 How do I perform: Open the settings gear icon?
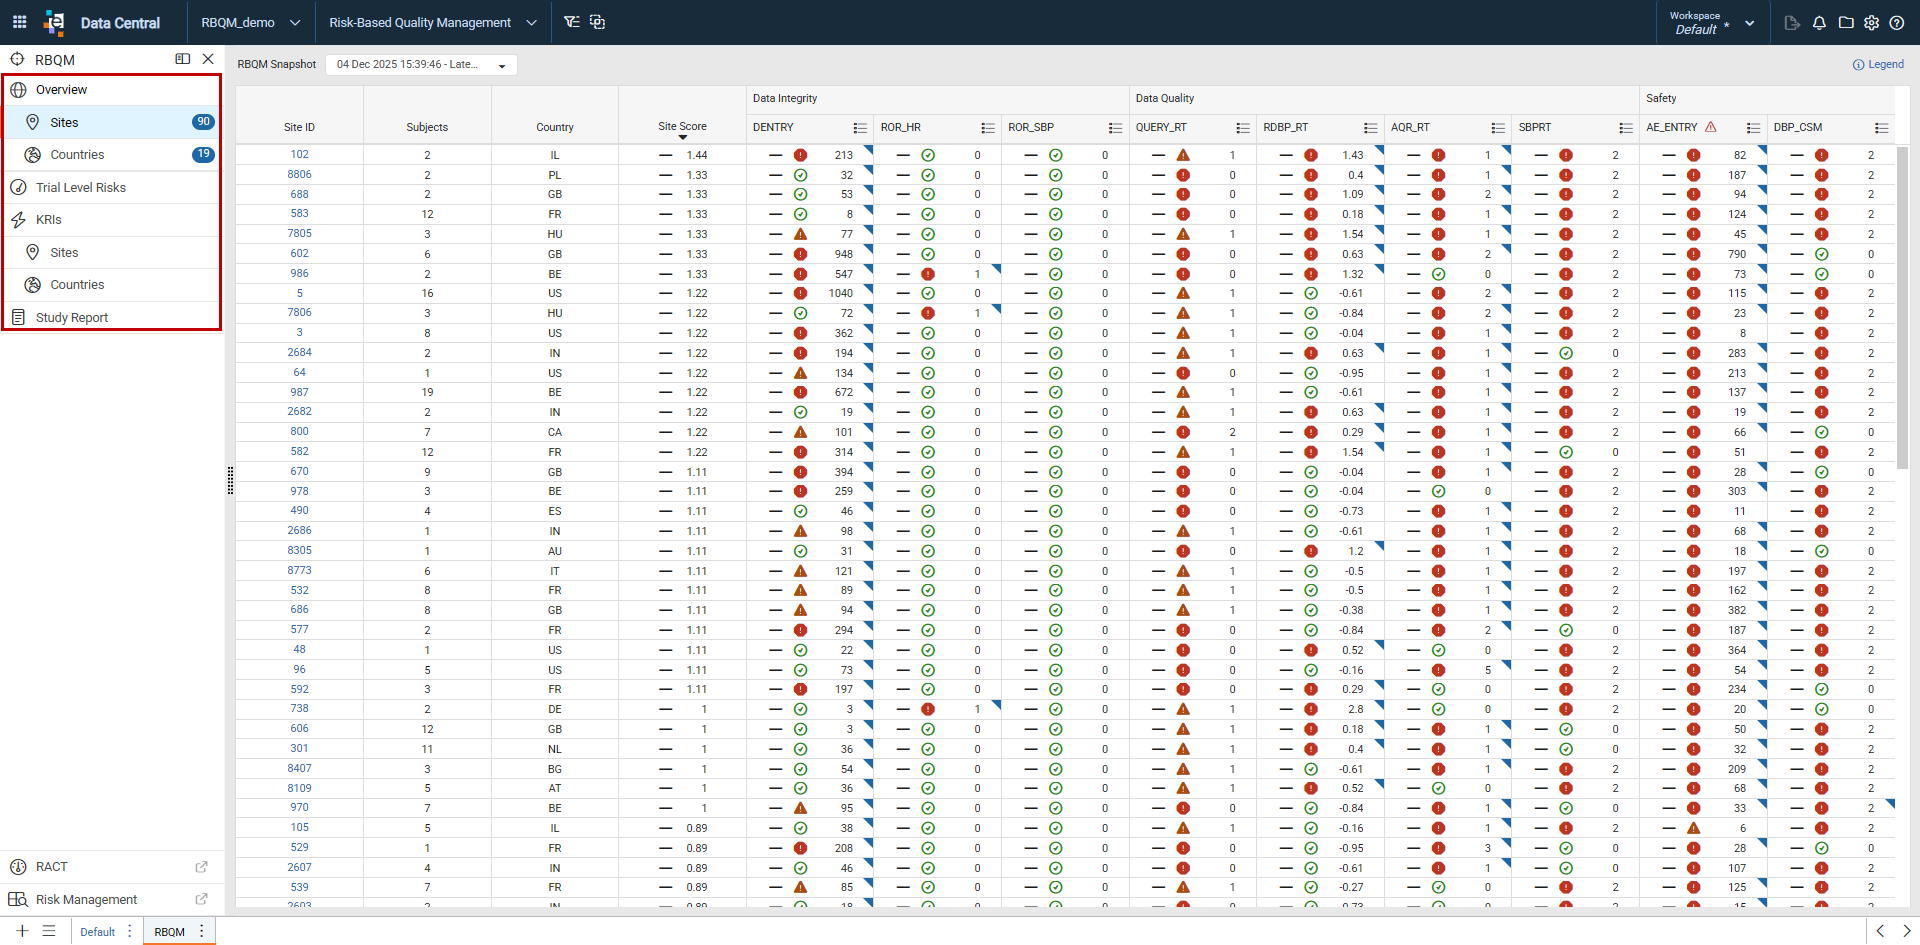[1871, 23]
